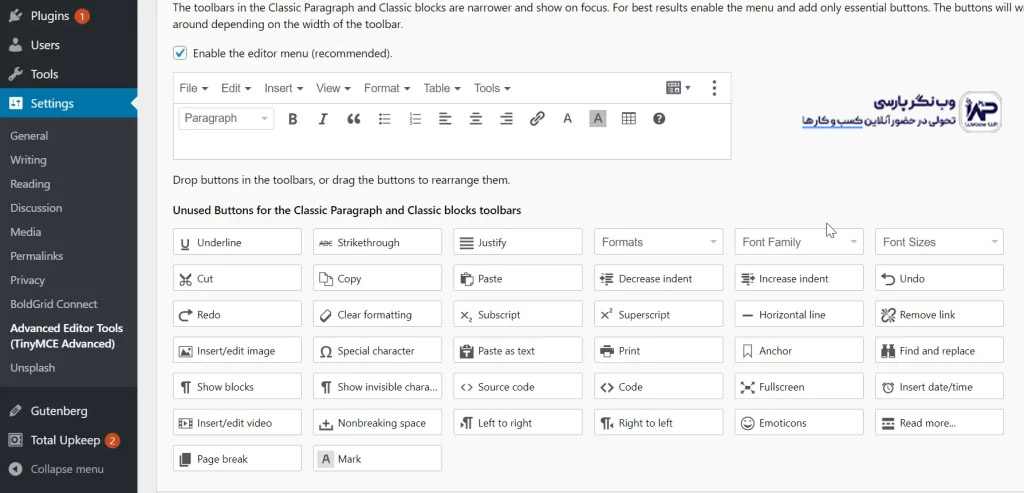Click the Underline unused button
Image resolution: width=1024 pixels, height=493 pixels.
click(x=237, y=242)
